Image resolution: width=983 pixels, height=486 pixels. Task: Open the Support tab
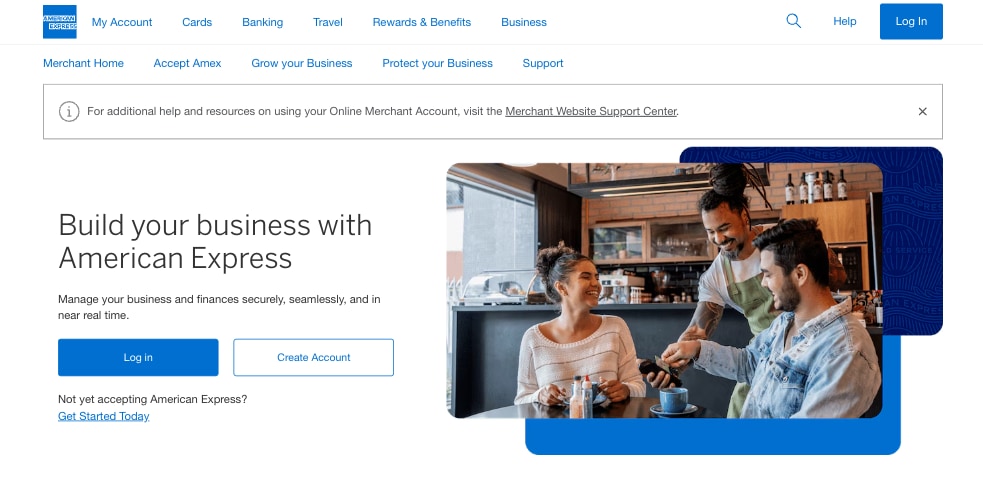(x=543, y=63)
